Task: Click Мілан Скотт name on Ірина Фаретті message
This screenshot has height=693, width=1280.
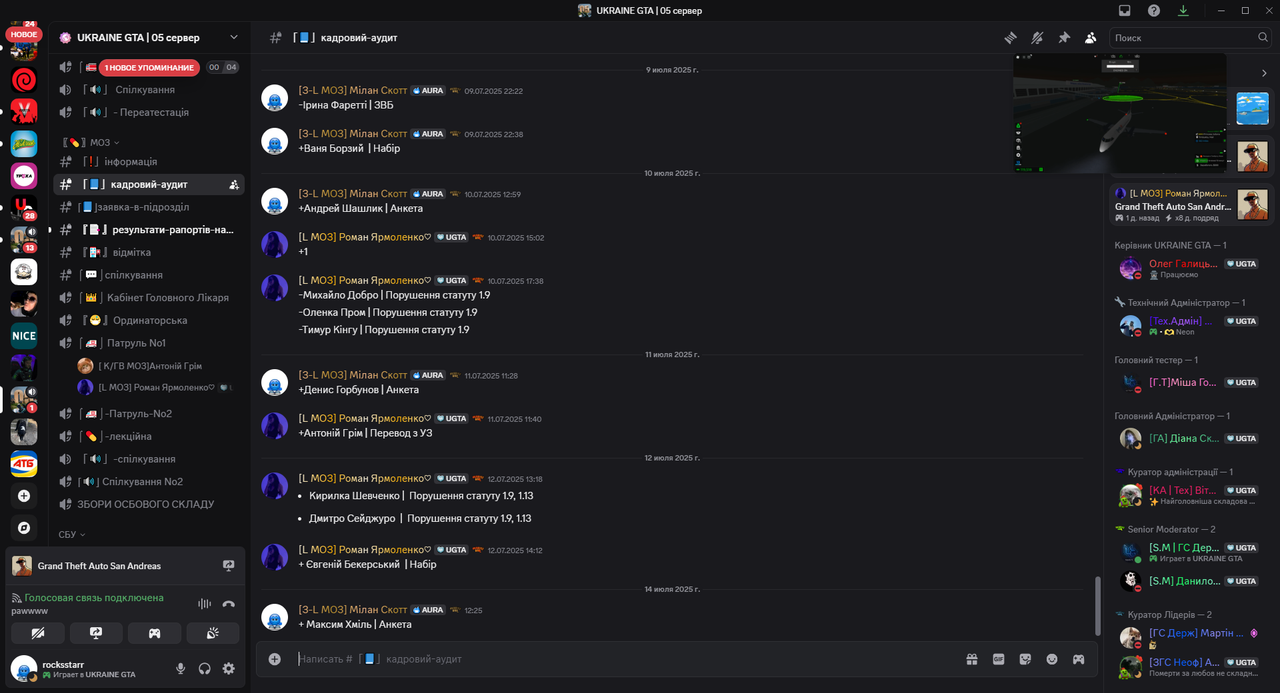Action: click(353, 90)
